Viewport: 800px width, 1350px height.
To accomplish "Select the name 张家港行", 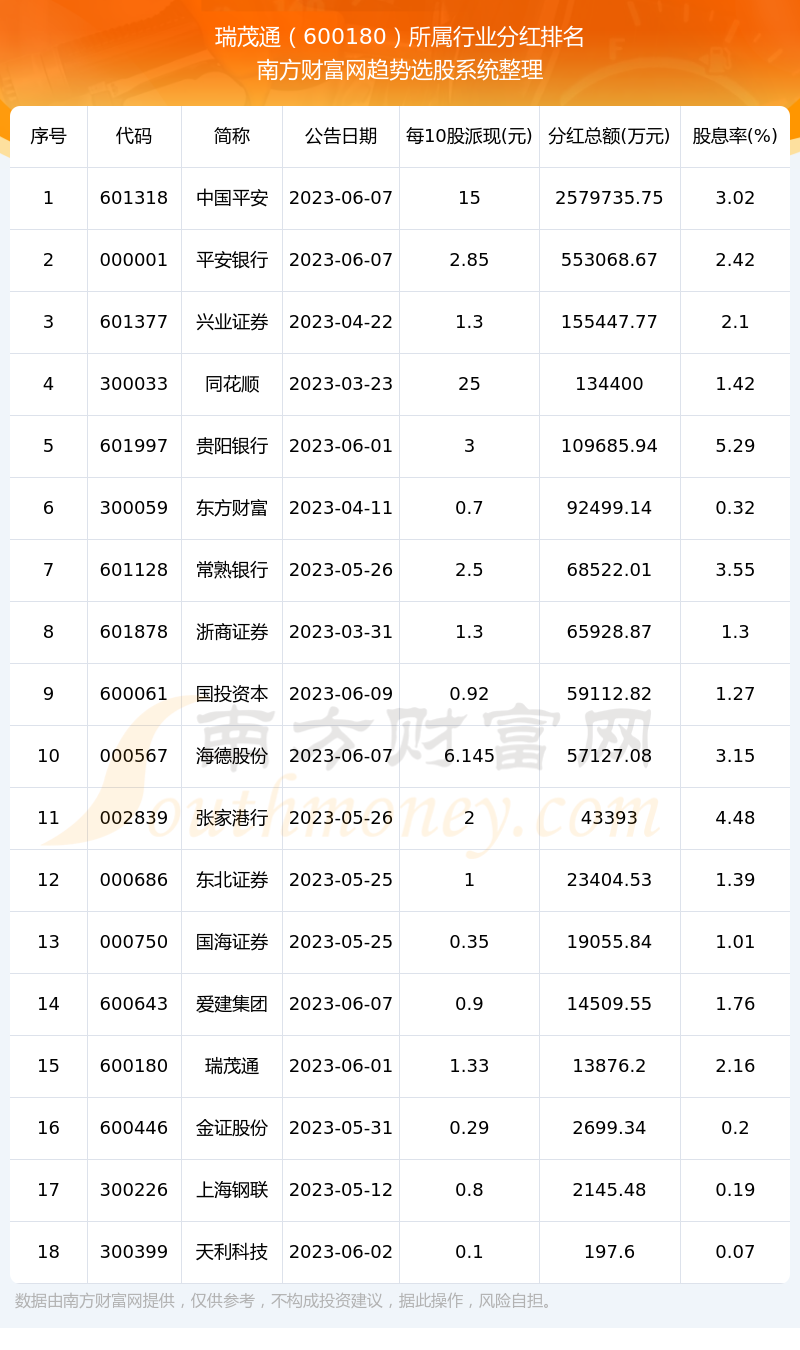I will [x=232, y=818].
